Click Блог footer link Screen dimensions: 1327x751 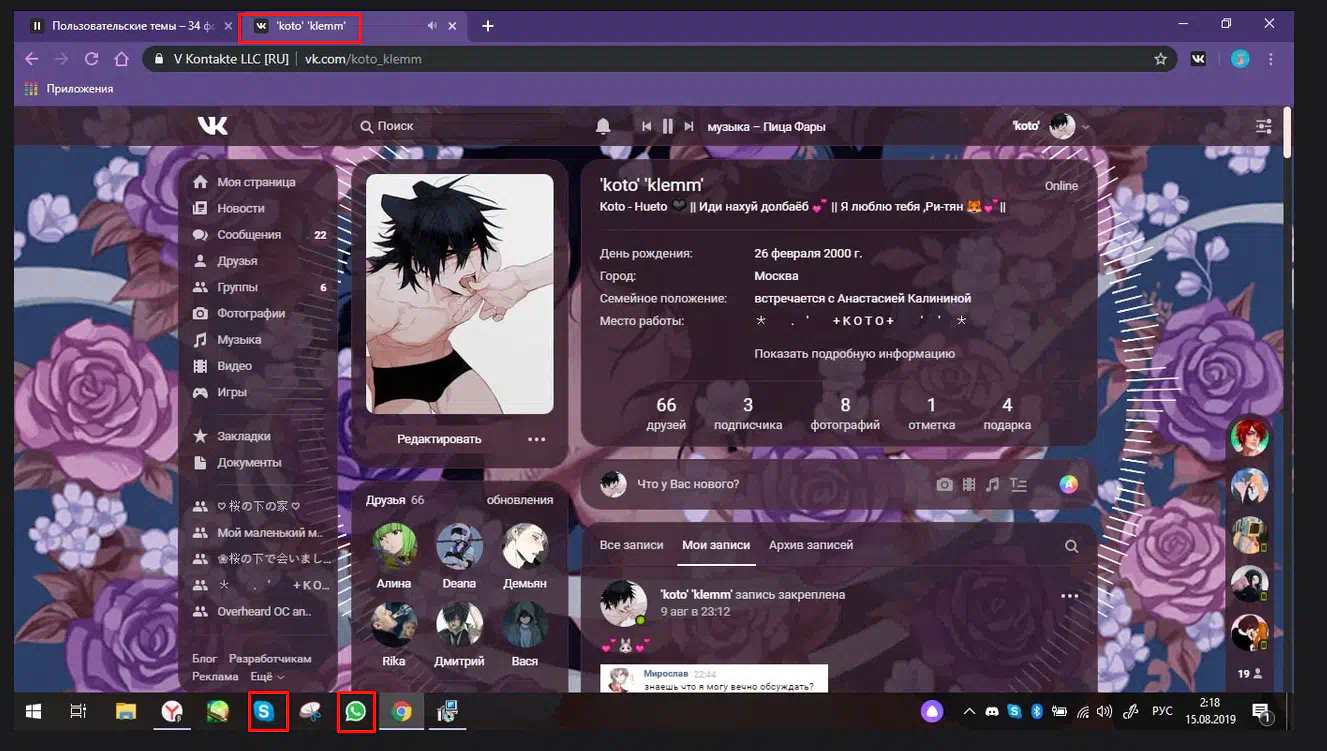tap(205, 659)
